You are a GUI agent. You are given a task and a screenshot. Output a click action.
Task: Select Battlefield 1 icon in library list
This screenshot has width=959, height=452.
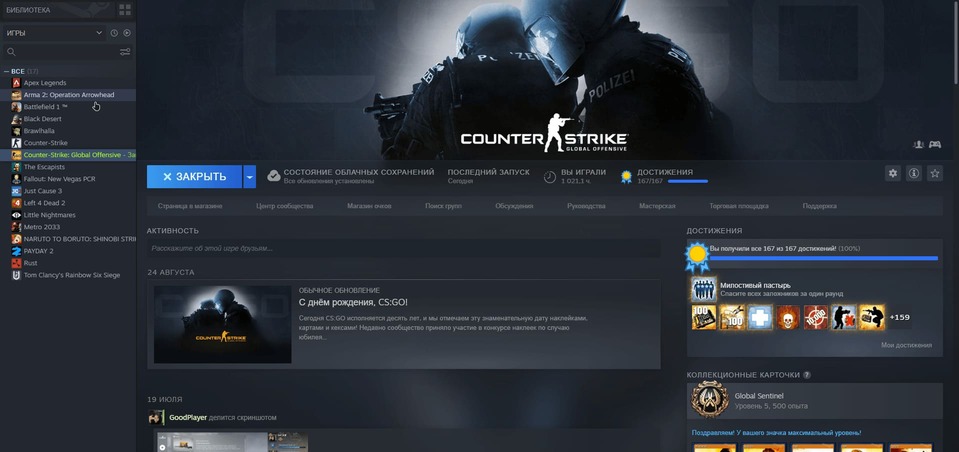17,107
